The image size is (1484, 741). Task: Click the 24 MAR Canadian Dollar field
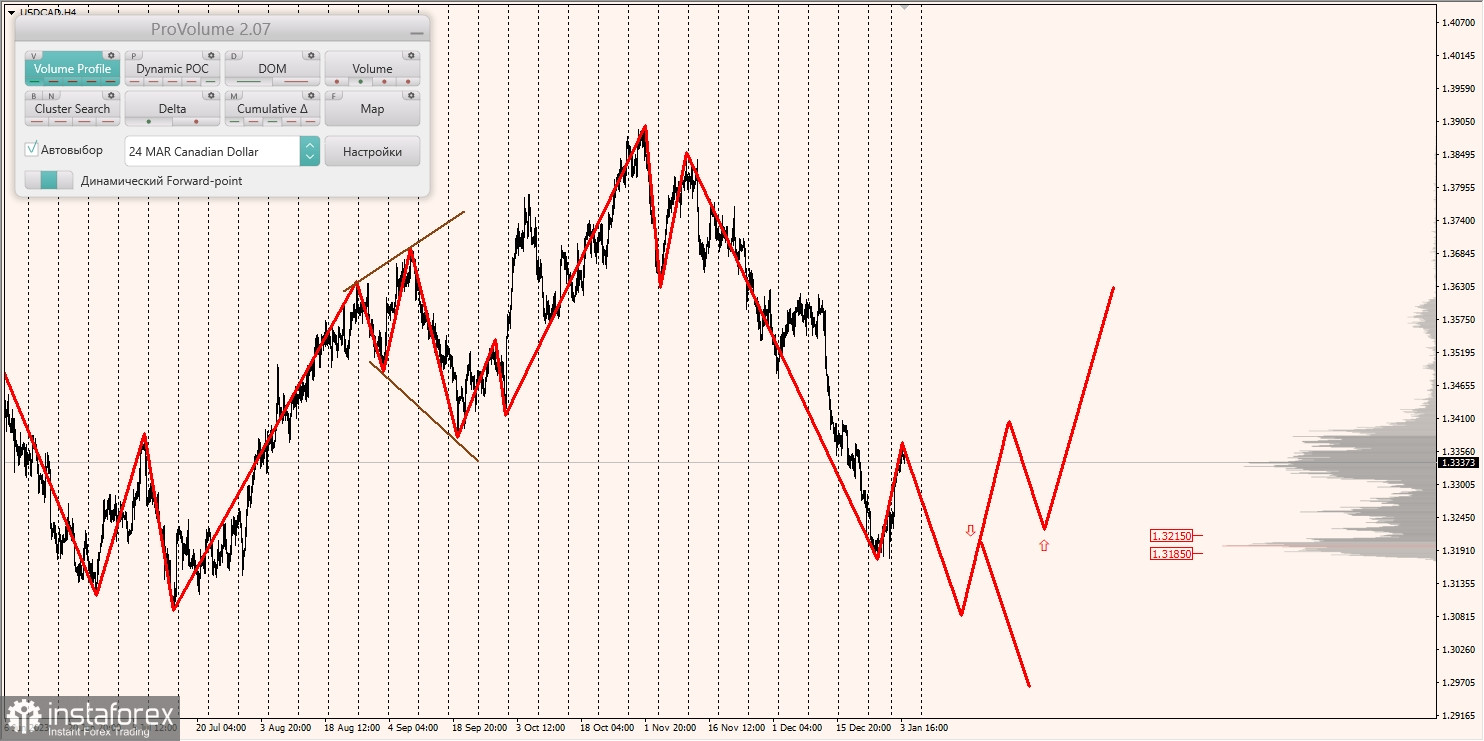click(x=212, y=151)
